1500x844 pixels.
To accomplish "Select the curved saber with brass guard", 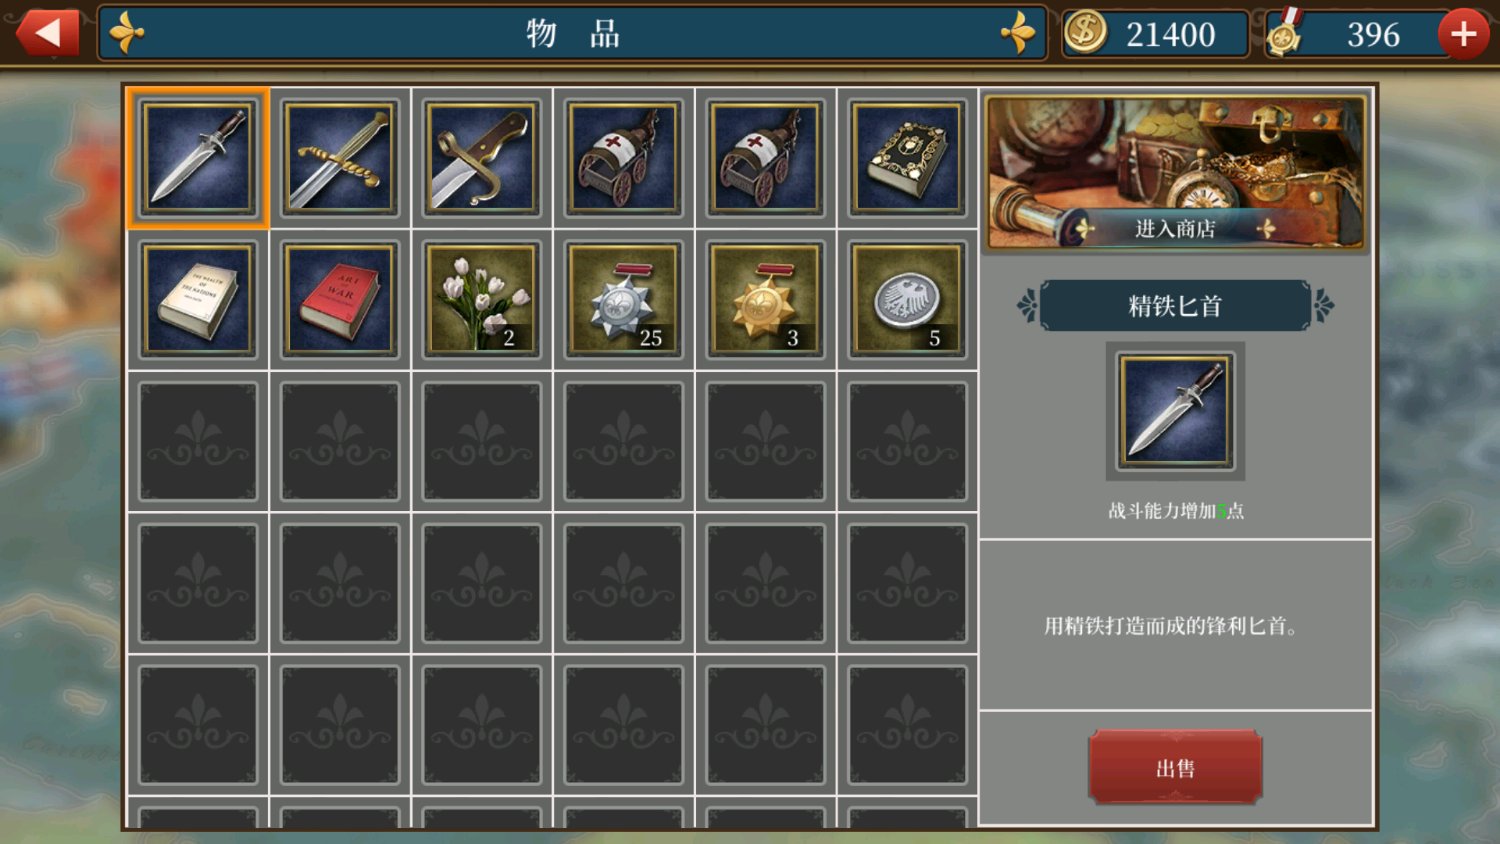I will (481, 158).
